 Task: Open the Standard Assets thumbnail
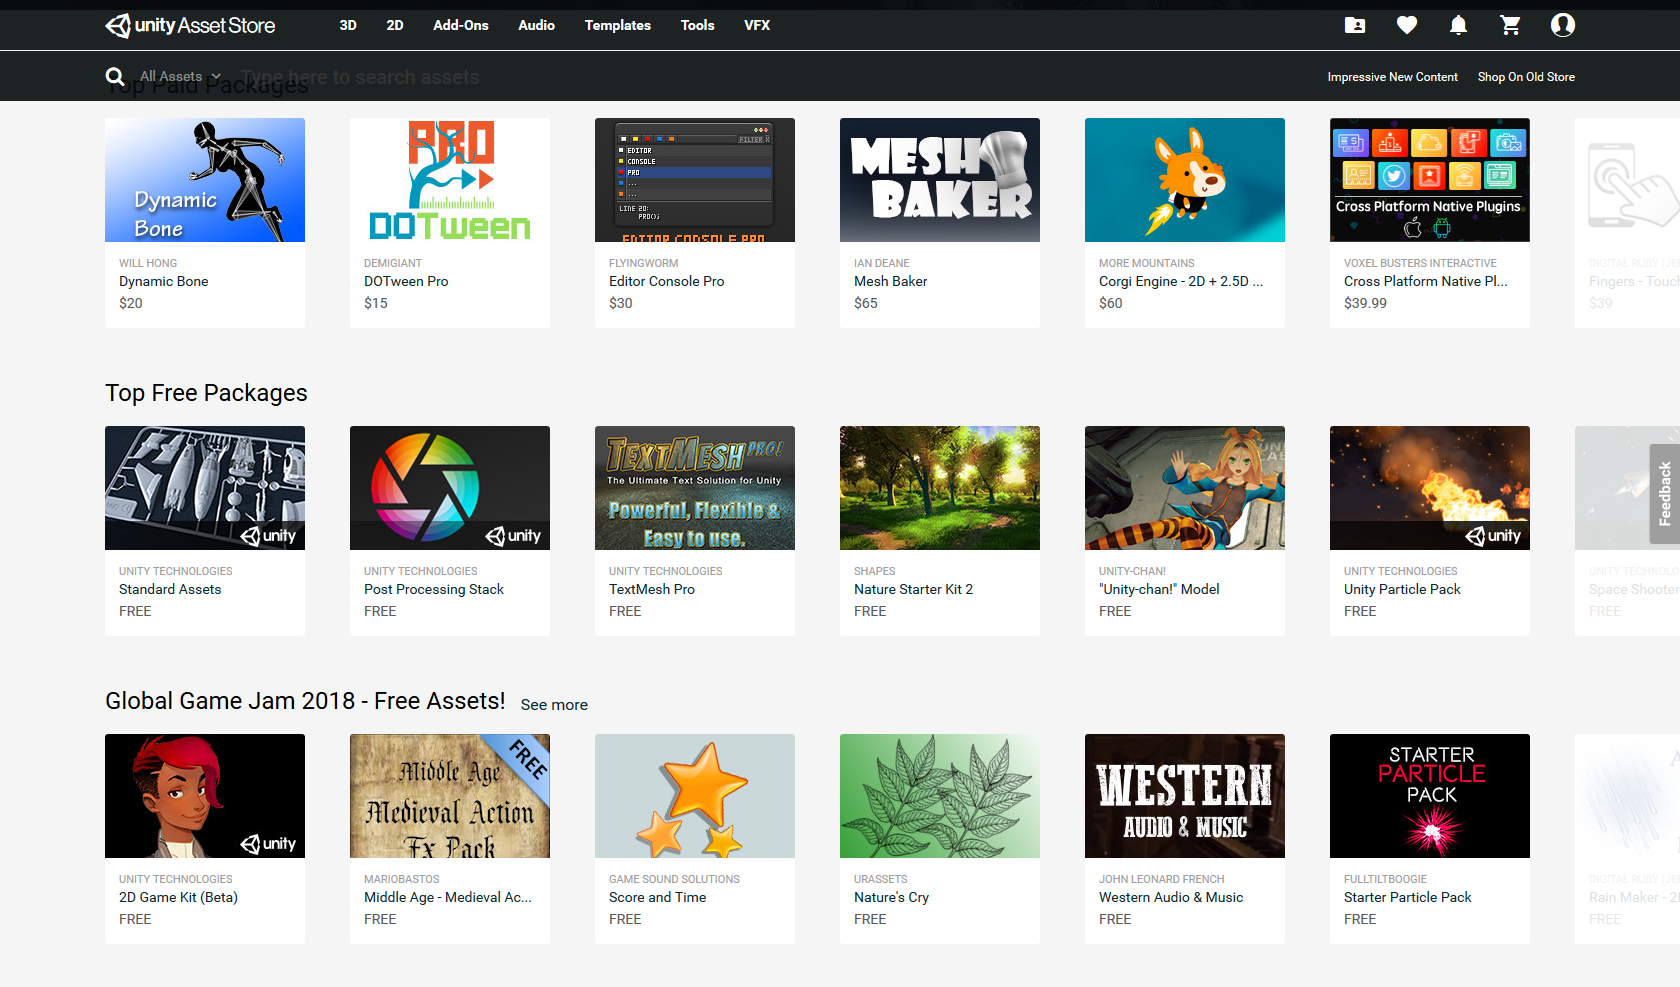205,488
